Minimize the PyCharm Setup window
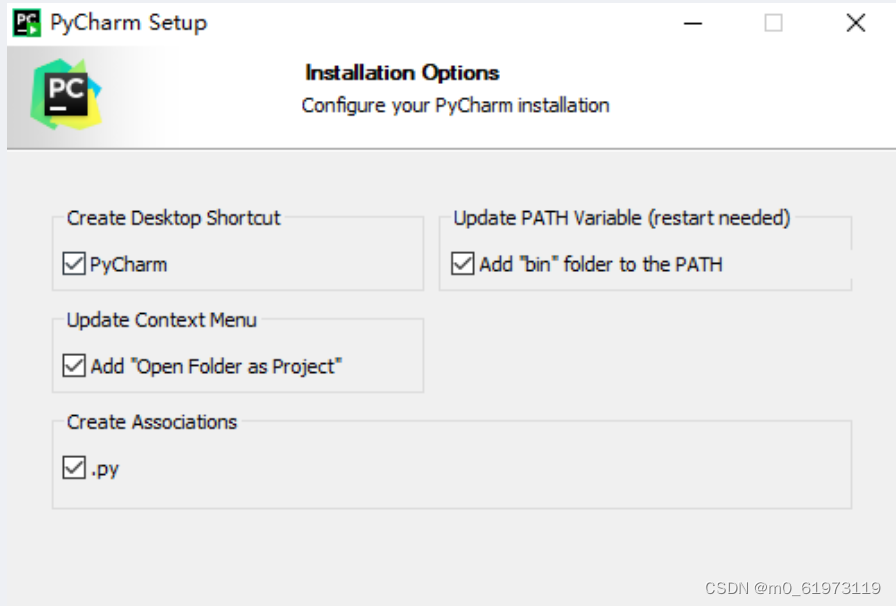 (691, 23)
